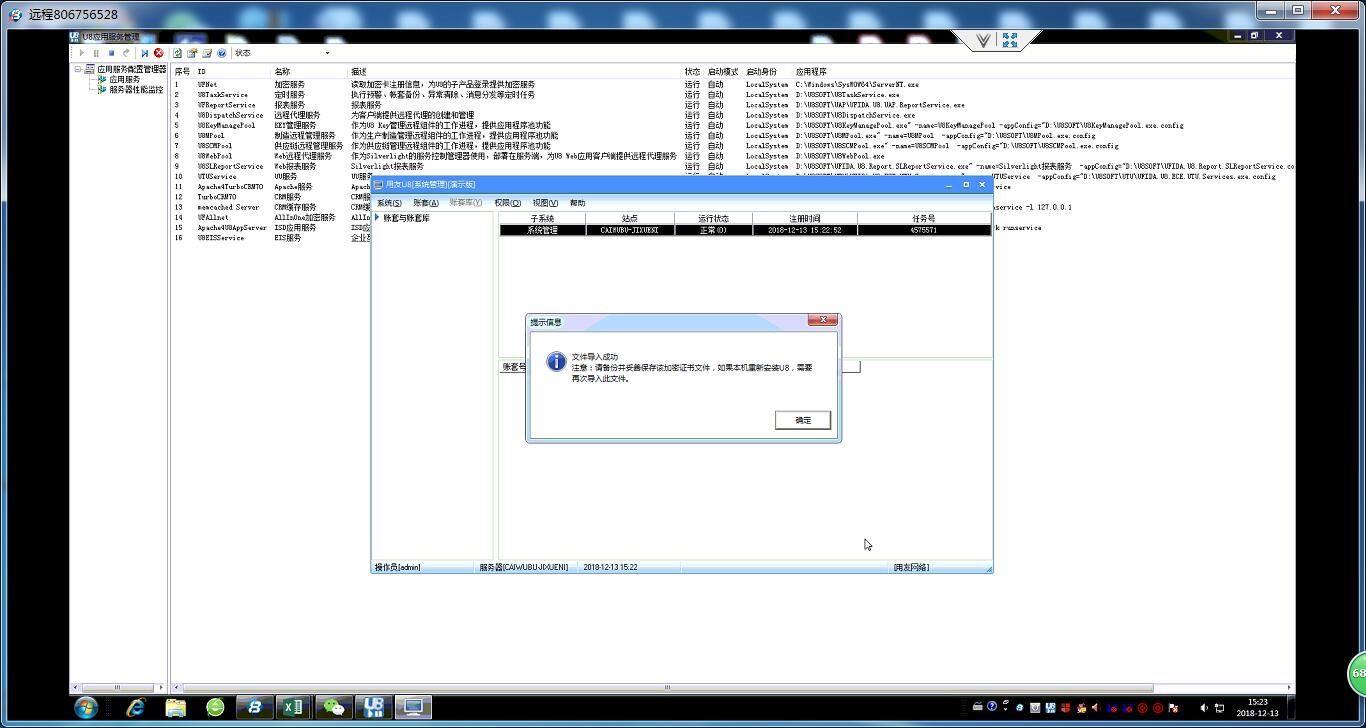Screen dimensions: 1366x728
Task: Open the 帮助 menu
Action: pos(577,203)
